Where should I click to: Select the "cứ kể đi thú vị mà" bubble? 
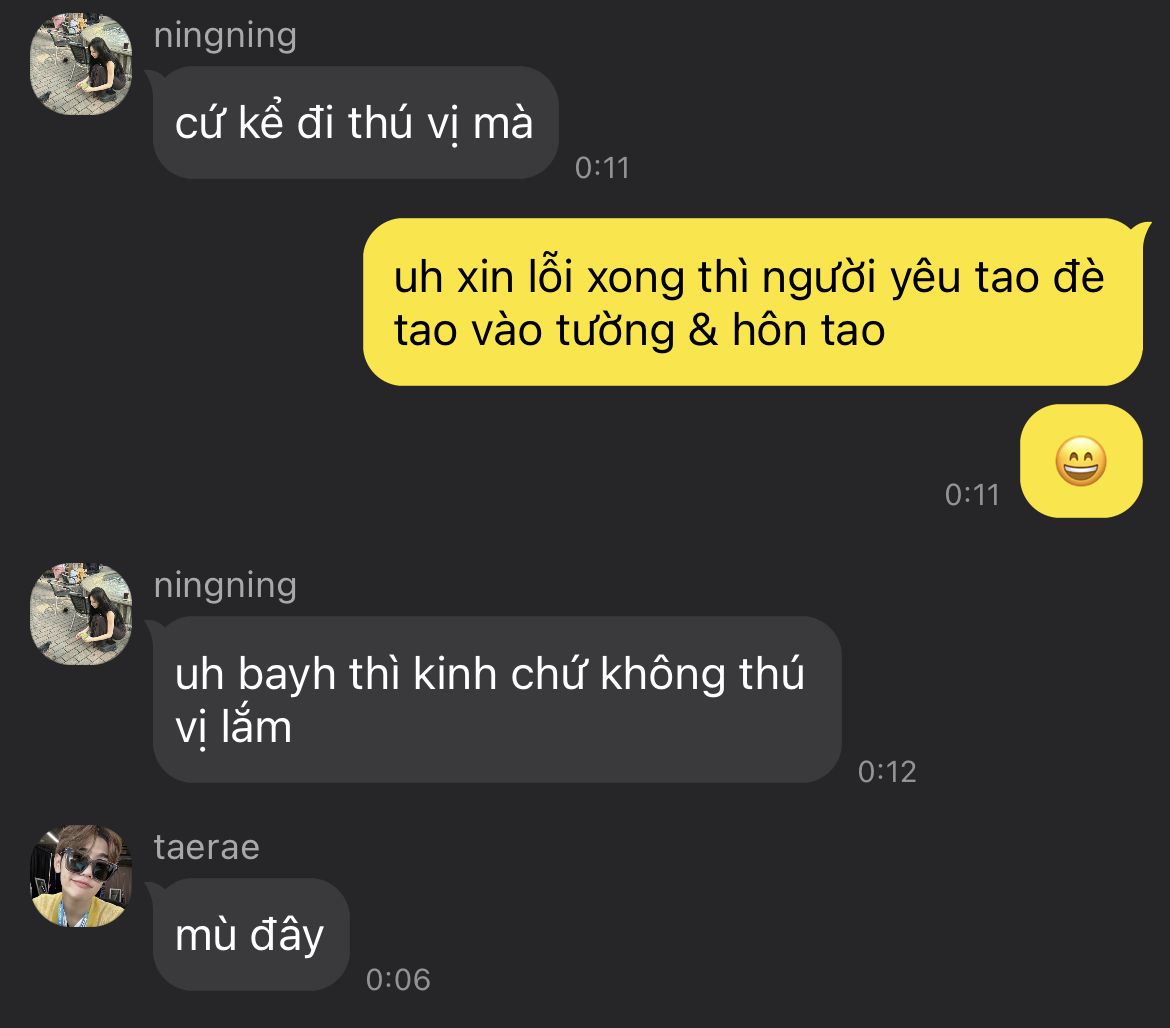point(355,122)
